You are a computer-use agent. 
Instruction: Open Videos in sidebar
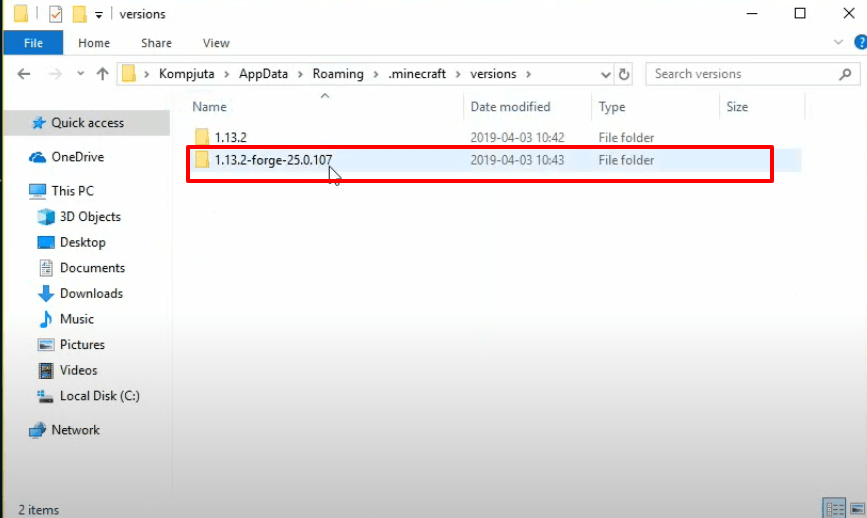pyautogui.click(x=78, y=370)
